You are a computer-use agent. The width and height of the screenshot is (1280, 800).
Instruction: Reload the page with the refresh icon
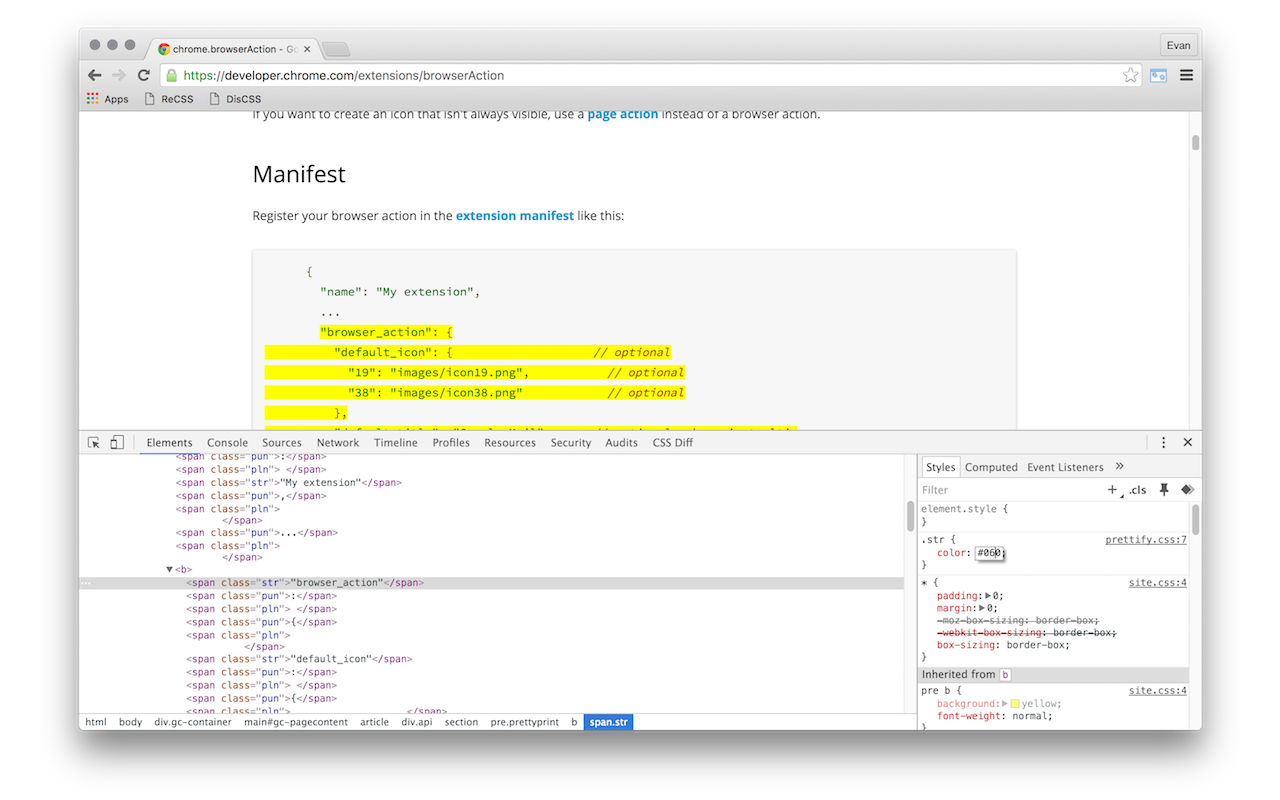(x=144, y=75)
